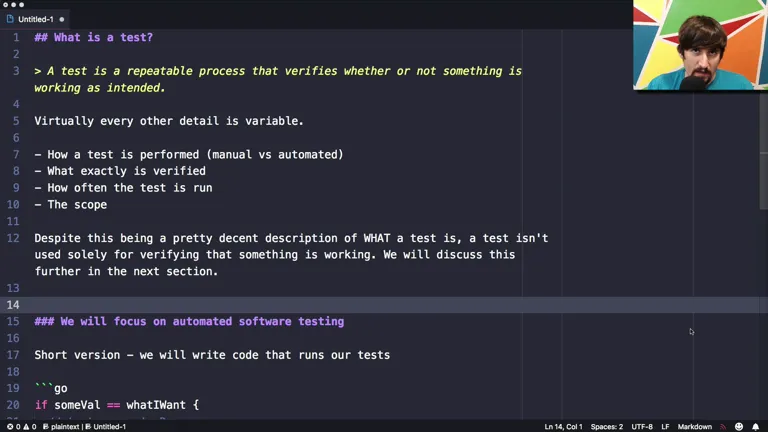
Task: Click the text '- What exactly is verified'
Action: [120, 171]
